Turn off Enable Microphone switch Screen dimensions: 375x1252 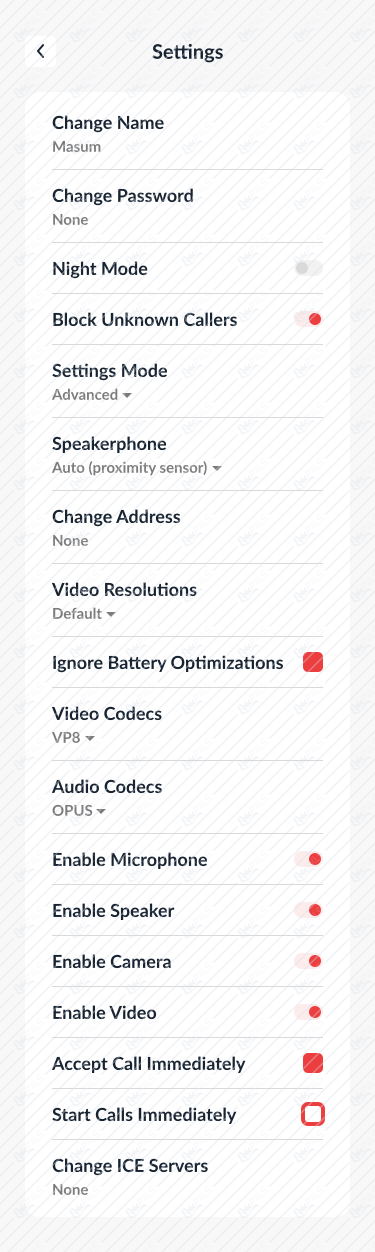point(309,859)
